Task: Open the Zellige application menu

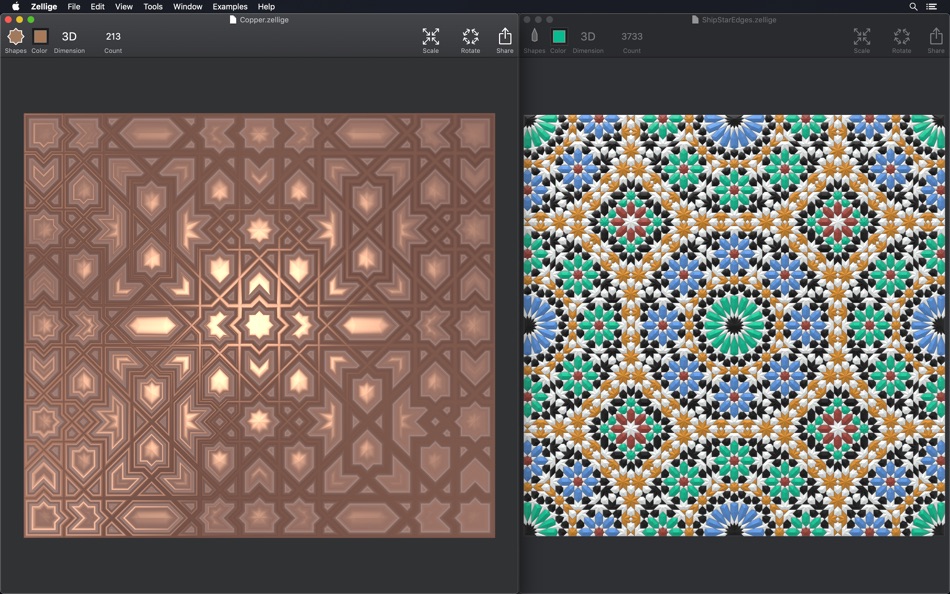Action: [x=44, y=7]
